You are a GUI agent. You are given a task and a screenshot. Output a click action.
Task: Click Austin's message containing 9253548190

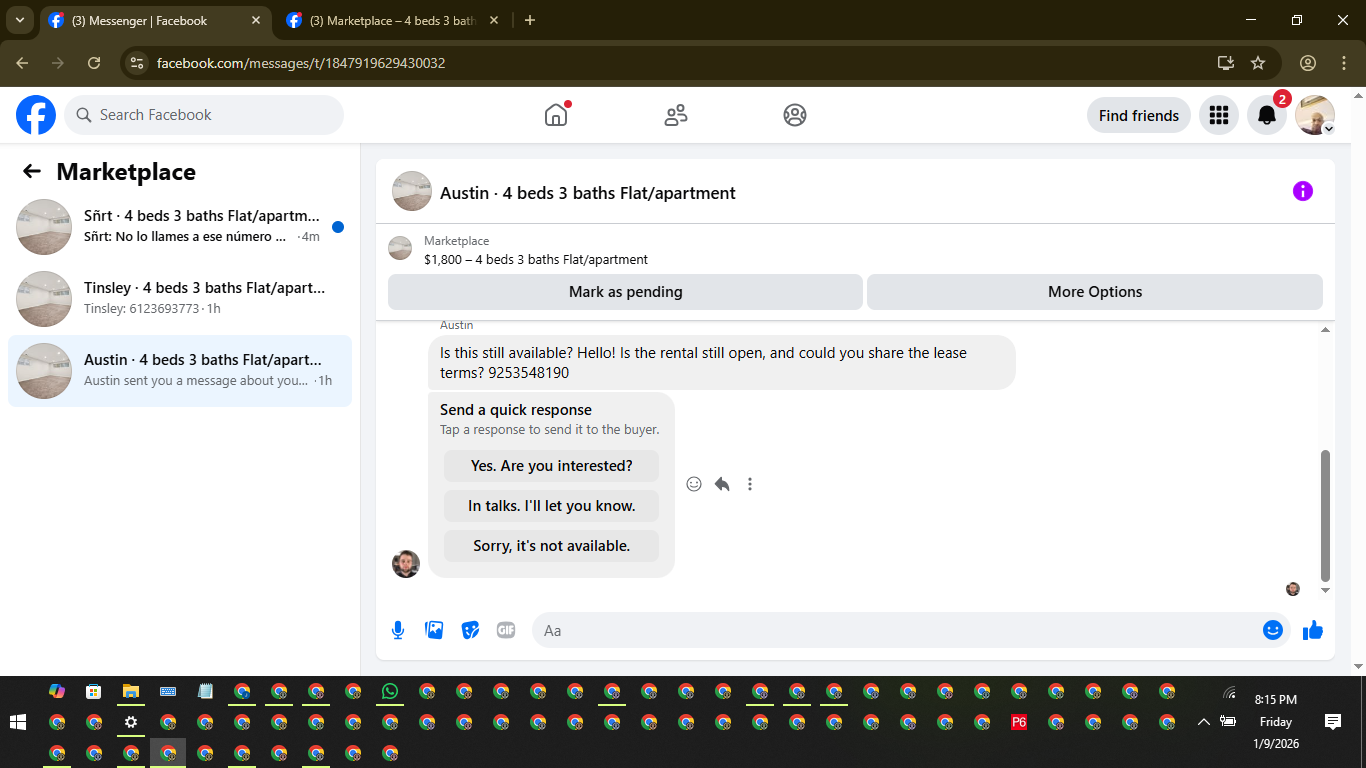(x=721, y=362)
